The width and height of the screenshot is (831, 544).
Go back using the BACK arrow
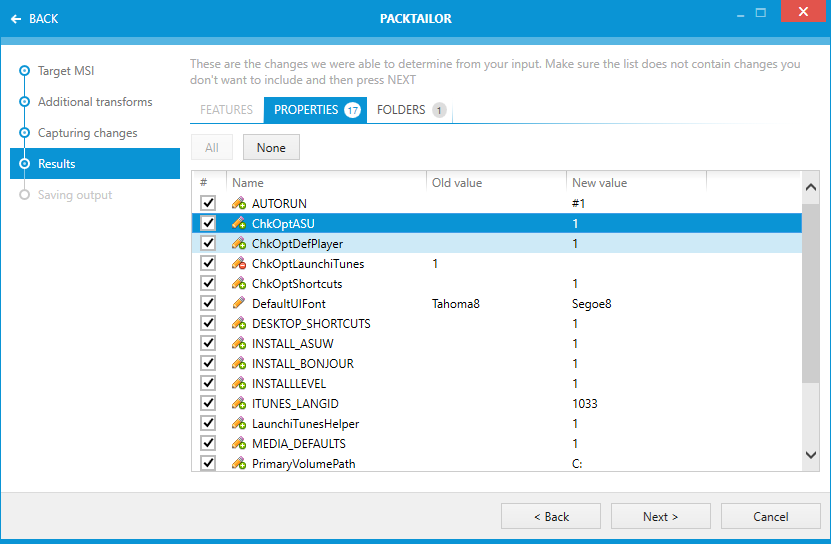point(34,18)
